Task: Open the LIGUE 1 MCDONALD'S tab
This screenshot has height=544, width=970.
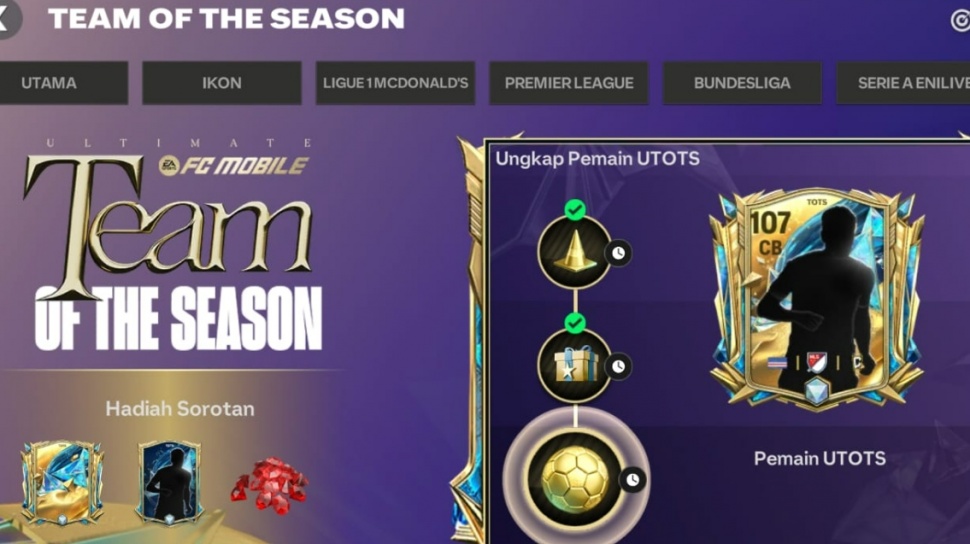Action: [x=395, y=83]
